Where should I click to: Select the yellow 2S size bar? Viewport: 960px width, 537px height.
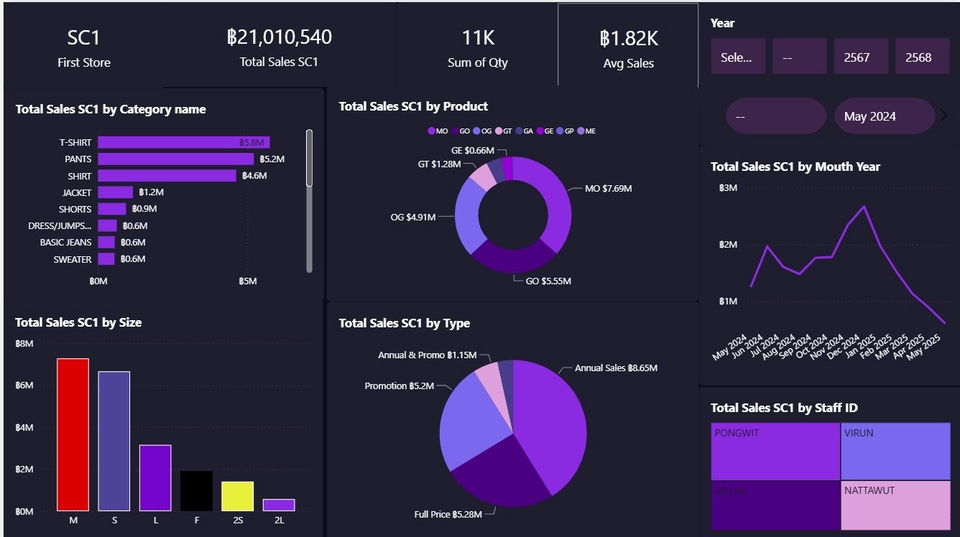click(x=237, y=496)
